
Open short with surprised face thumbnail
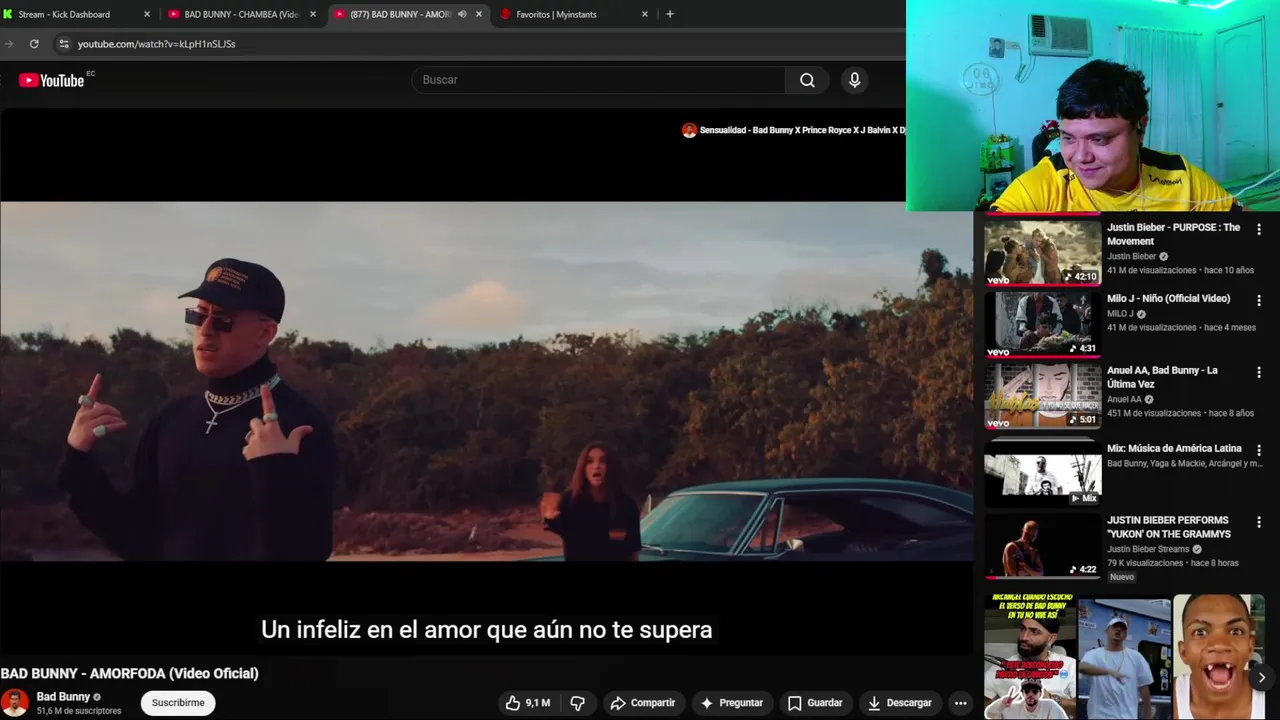tap(1218, 657)
